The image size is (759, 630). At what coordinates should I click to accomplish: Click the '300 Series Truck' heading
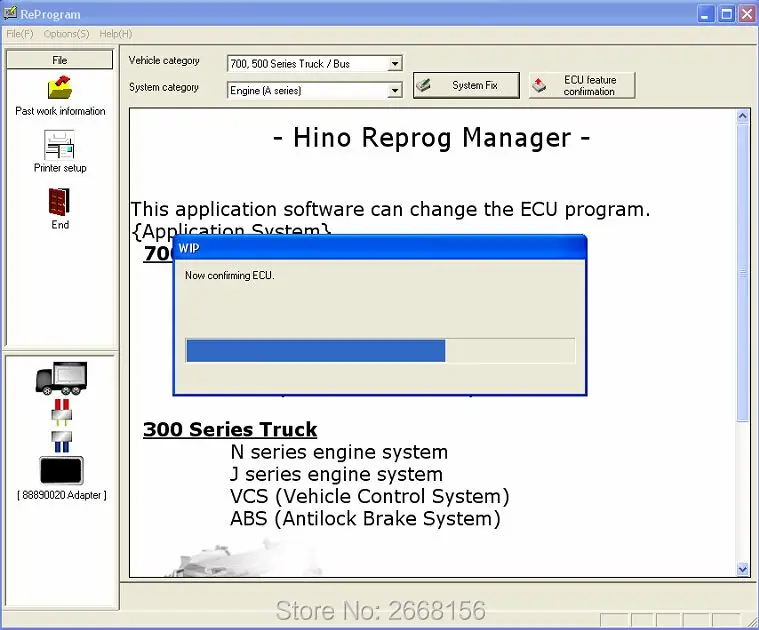coord(230,430)
